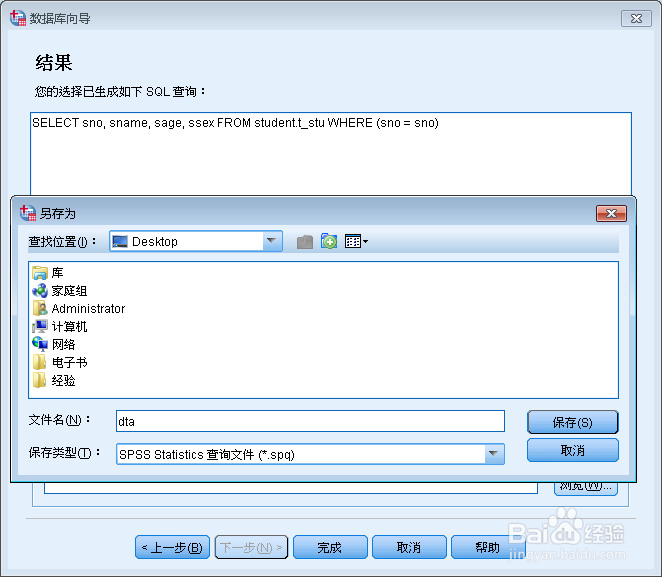662x577 pixels.
Task: Select the 计算机 entry
Action: click(x=60, y=327)
